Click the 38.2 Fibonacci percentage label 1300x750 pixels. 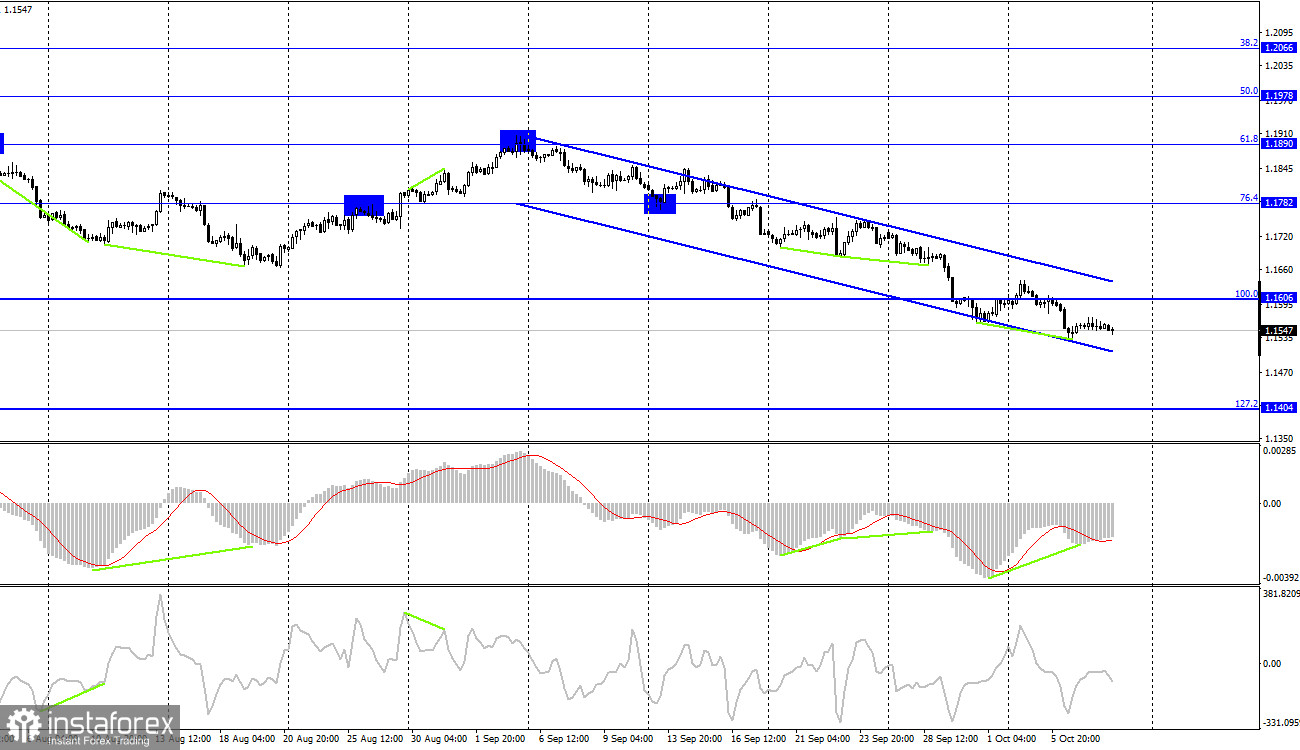pos(1248,43)
